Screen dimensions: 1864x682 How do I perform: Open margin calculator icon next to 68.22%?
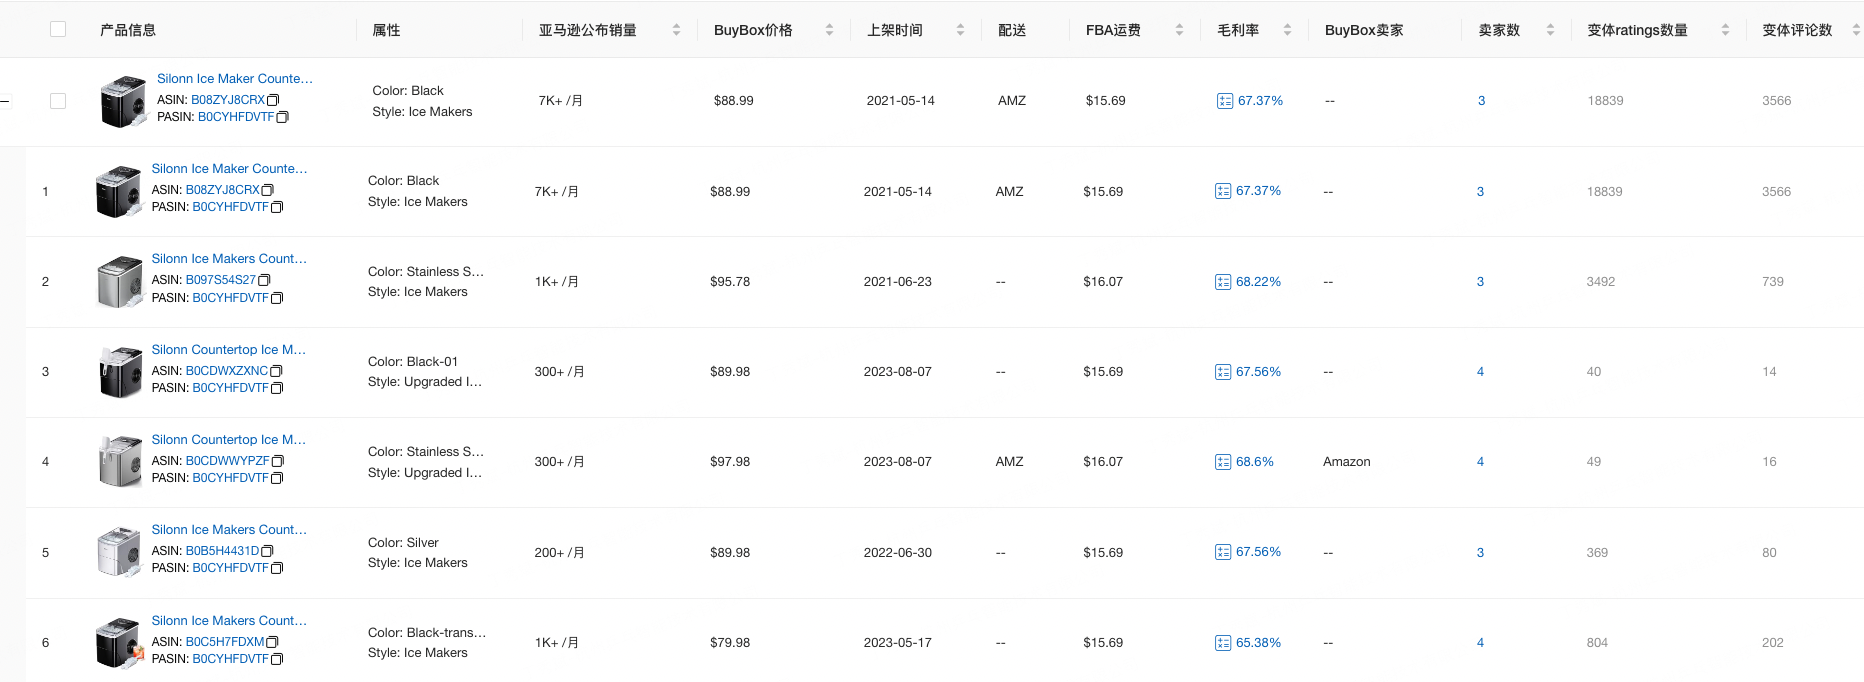click(x=1223, y=282)
